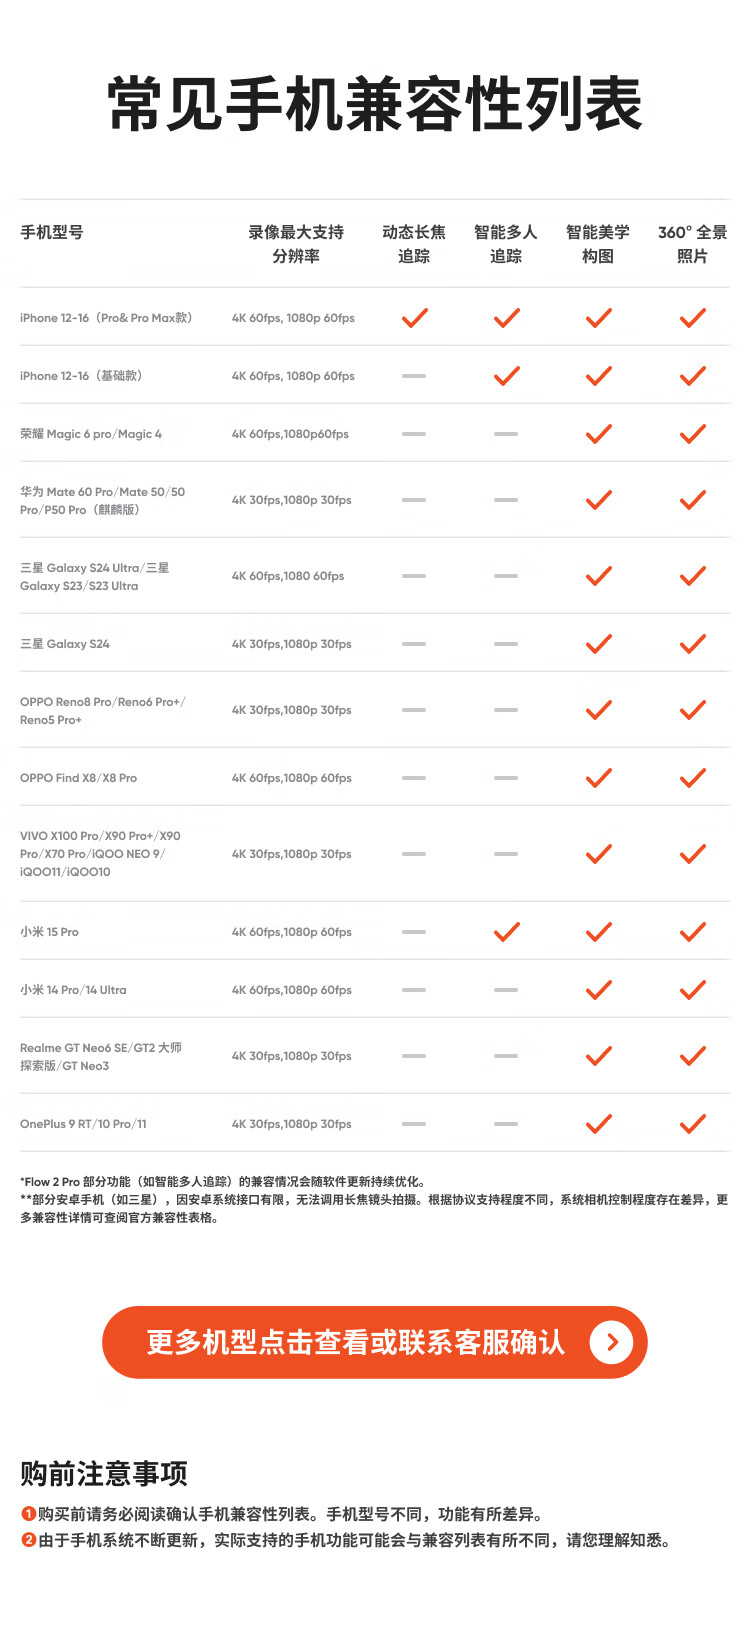Select the 动态长焦追踪 column header
Viewport: 750px width, 1628px height.
coord(414,244)
